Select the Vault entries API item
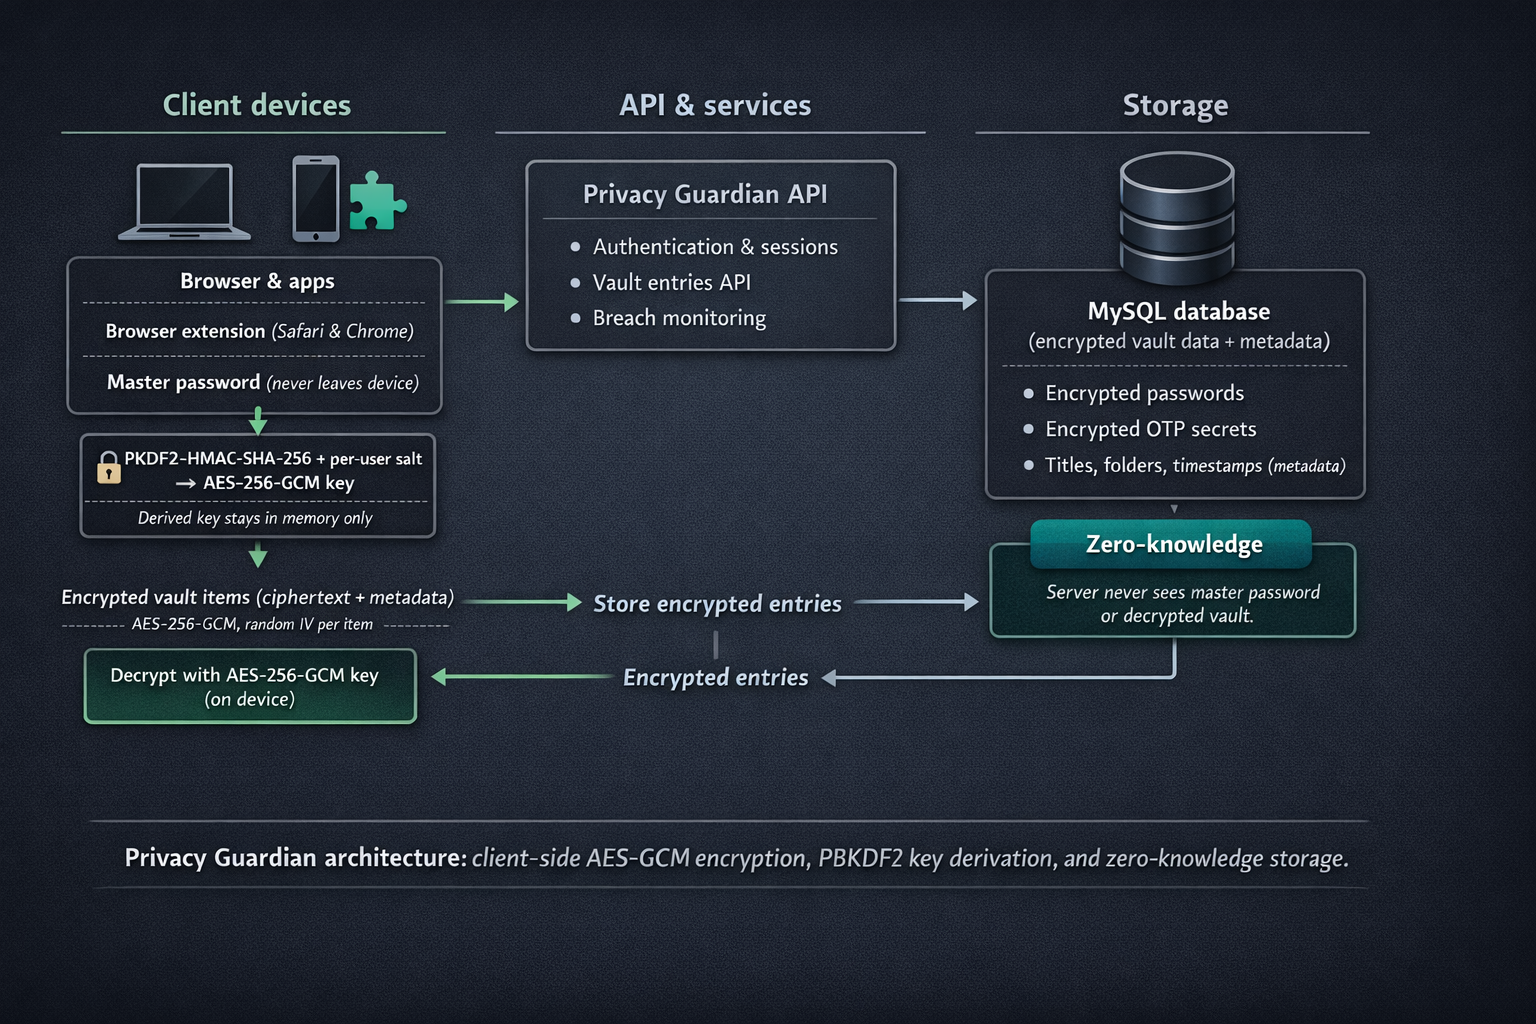1536x1024 pixels. coord(671,283)
